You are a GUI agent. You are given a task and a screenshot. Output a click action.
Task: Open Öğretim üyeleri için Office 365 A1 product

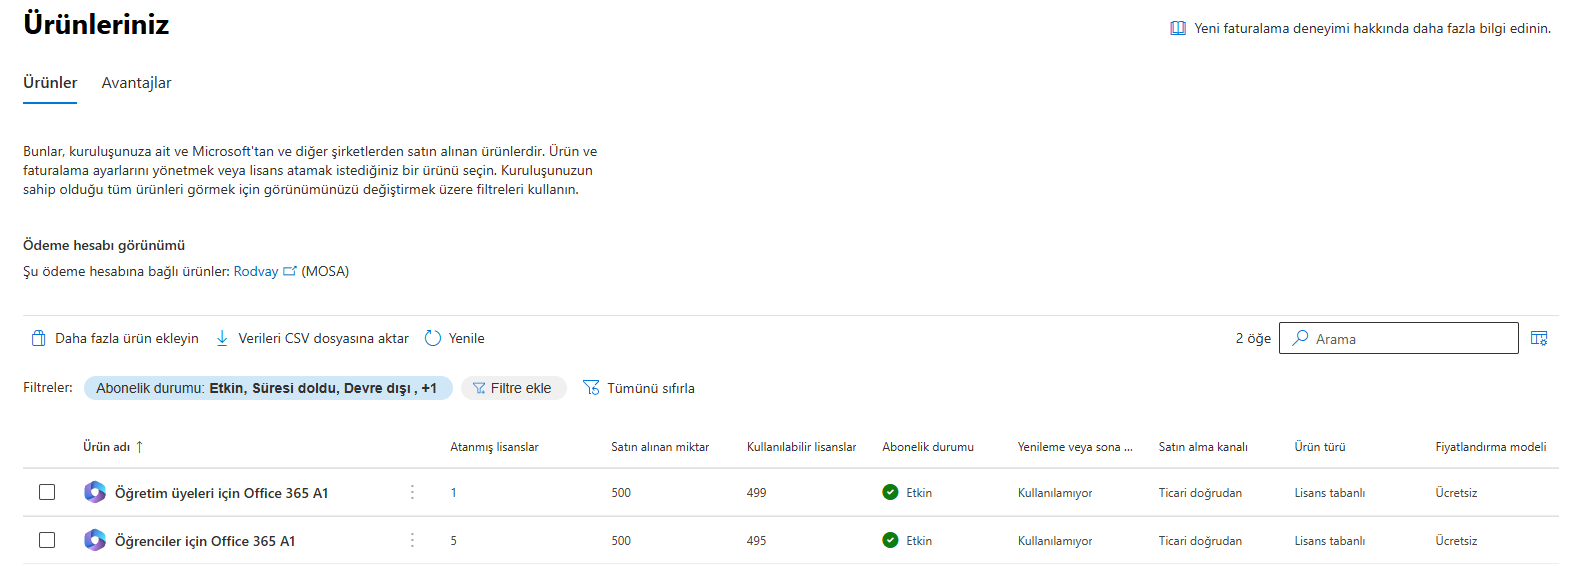point(221,493)
